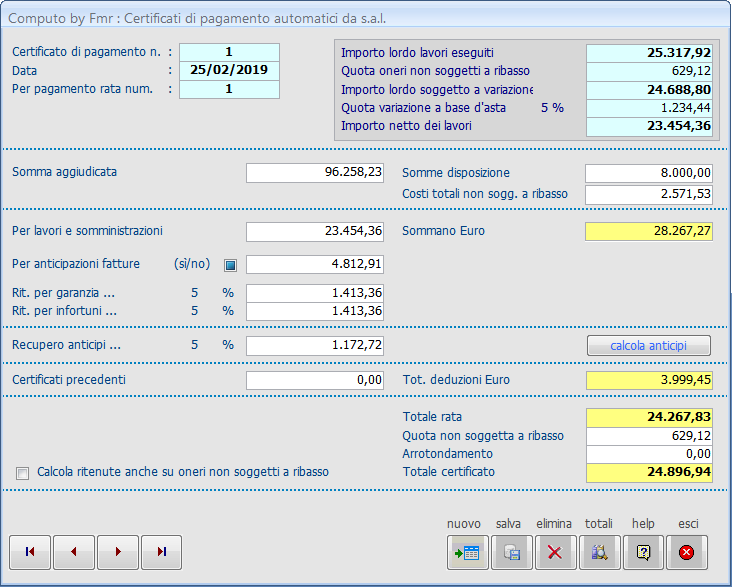Click the Somme disposizione field 8.000,00
This screenshot has height=587, width=732.
click(649, 173)
